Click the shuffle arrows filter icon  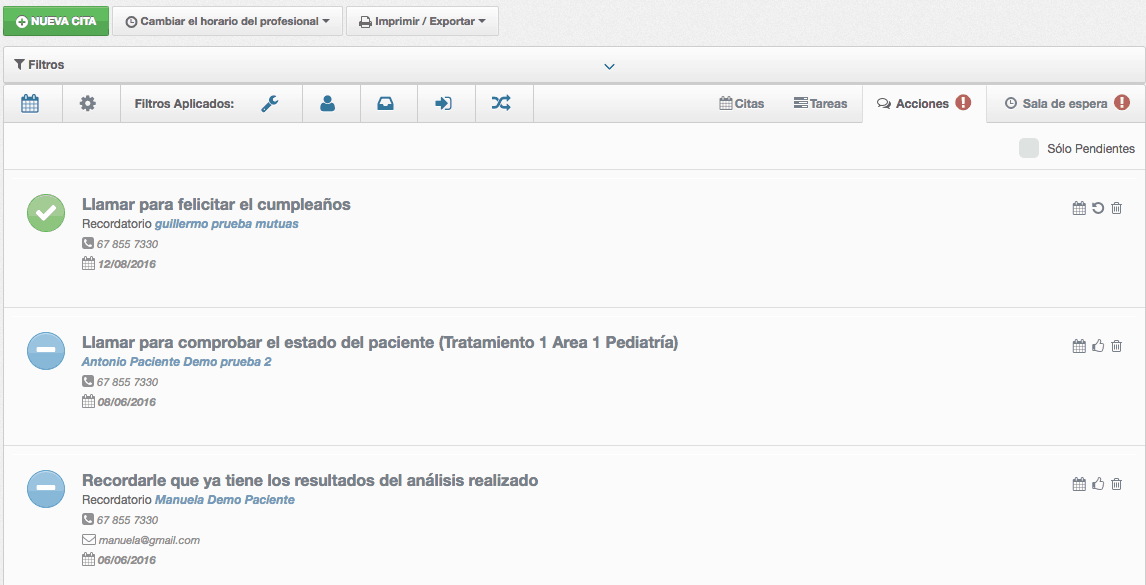pyautogui.click(x=501, y=104)
